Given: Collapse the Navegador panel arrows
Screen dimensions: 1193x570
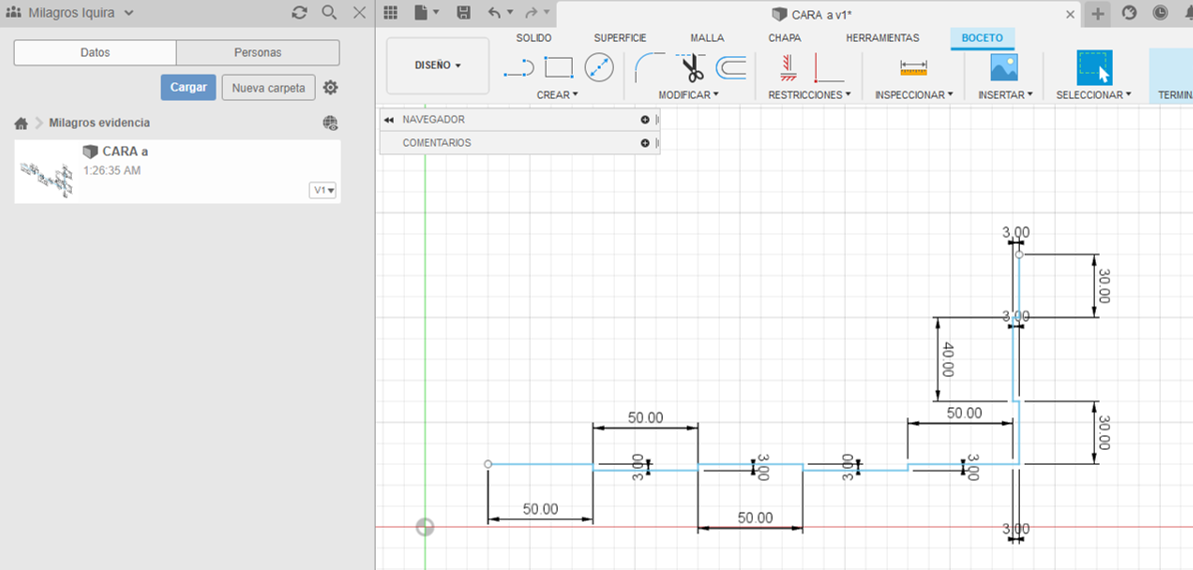Looking at the screenshot, I should pos(389,119).
